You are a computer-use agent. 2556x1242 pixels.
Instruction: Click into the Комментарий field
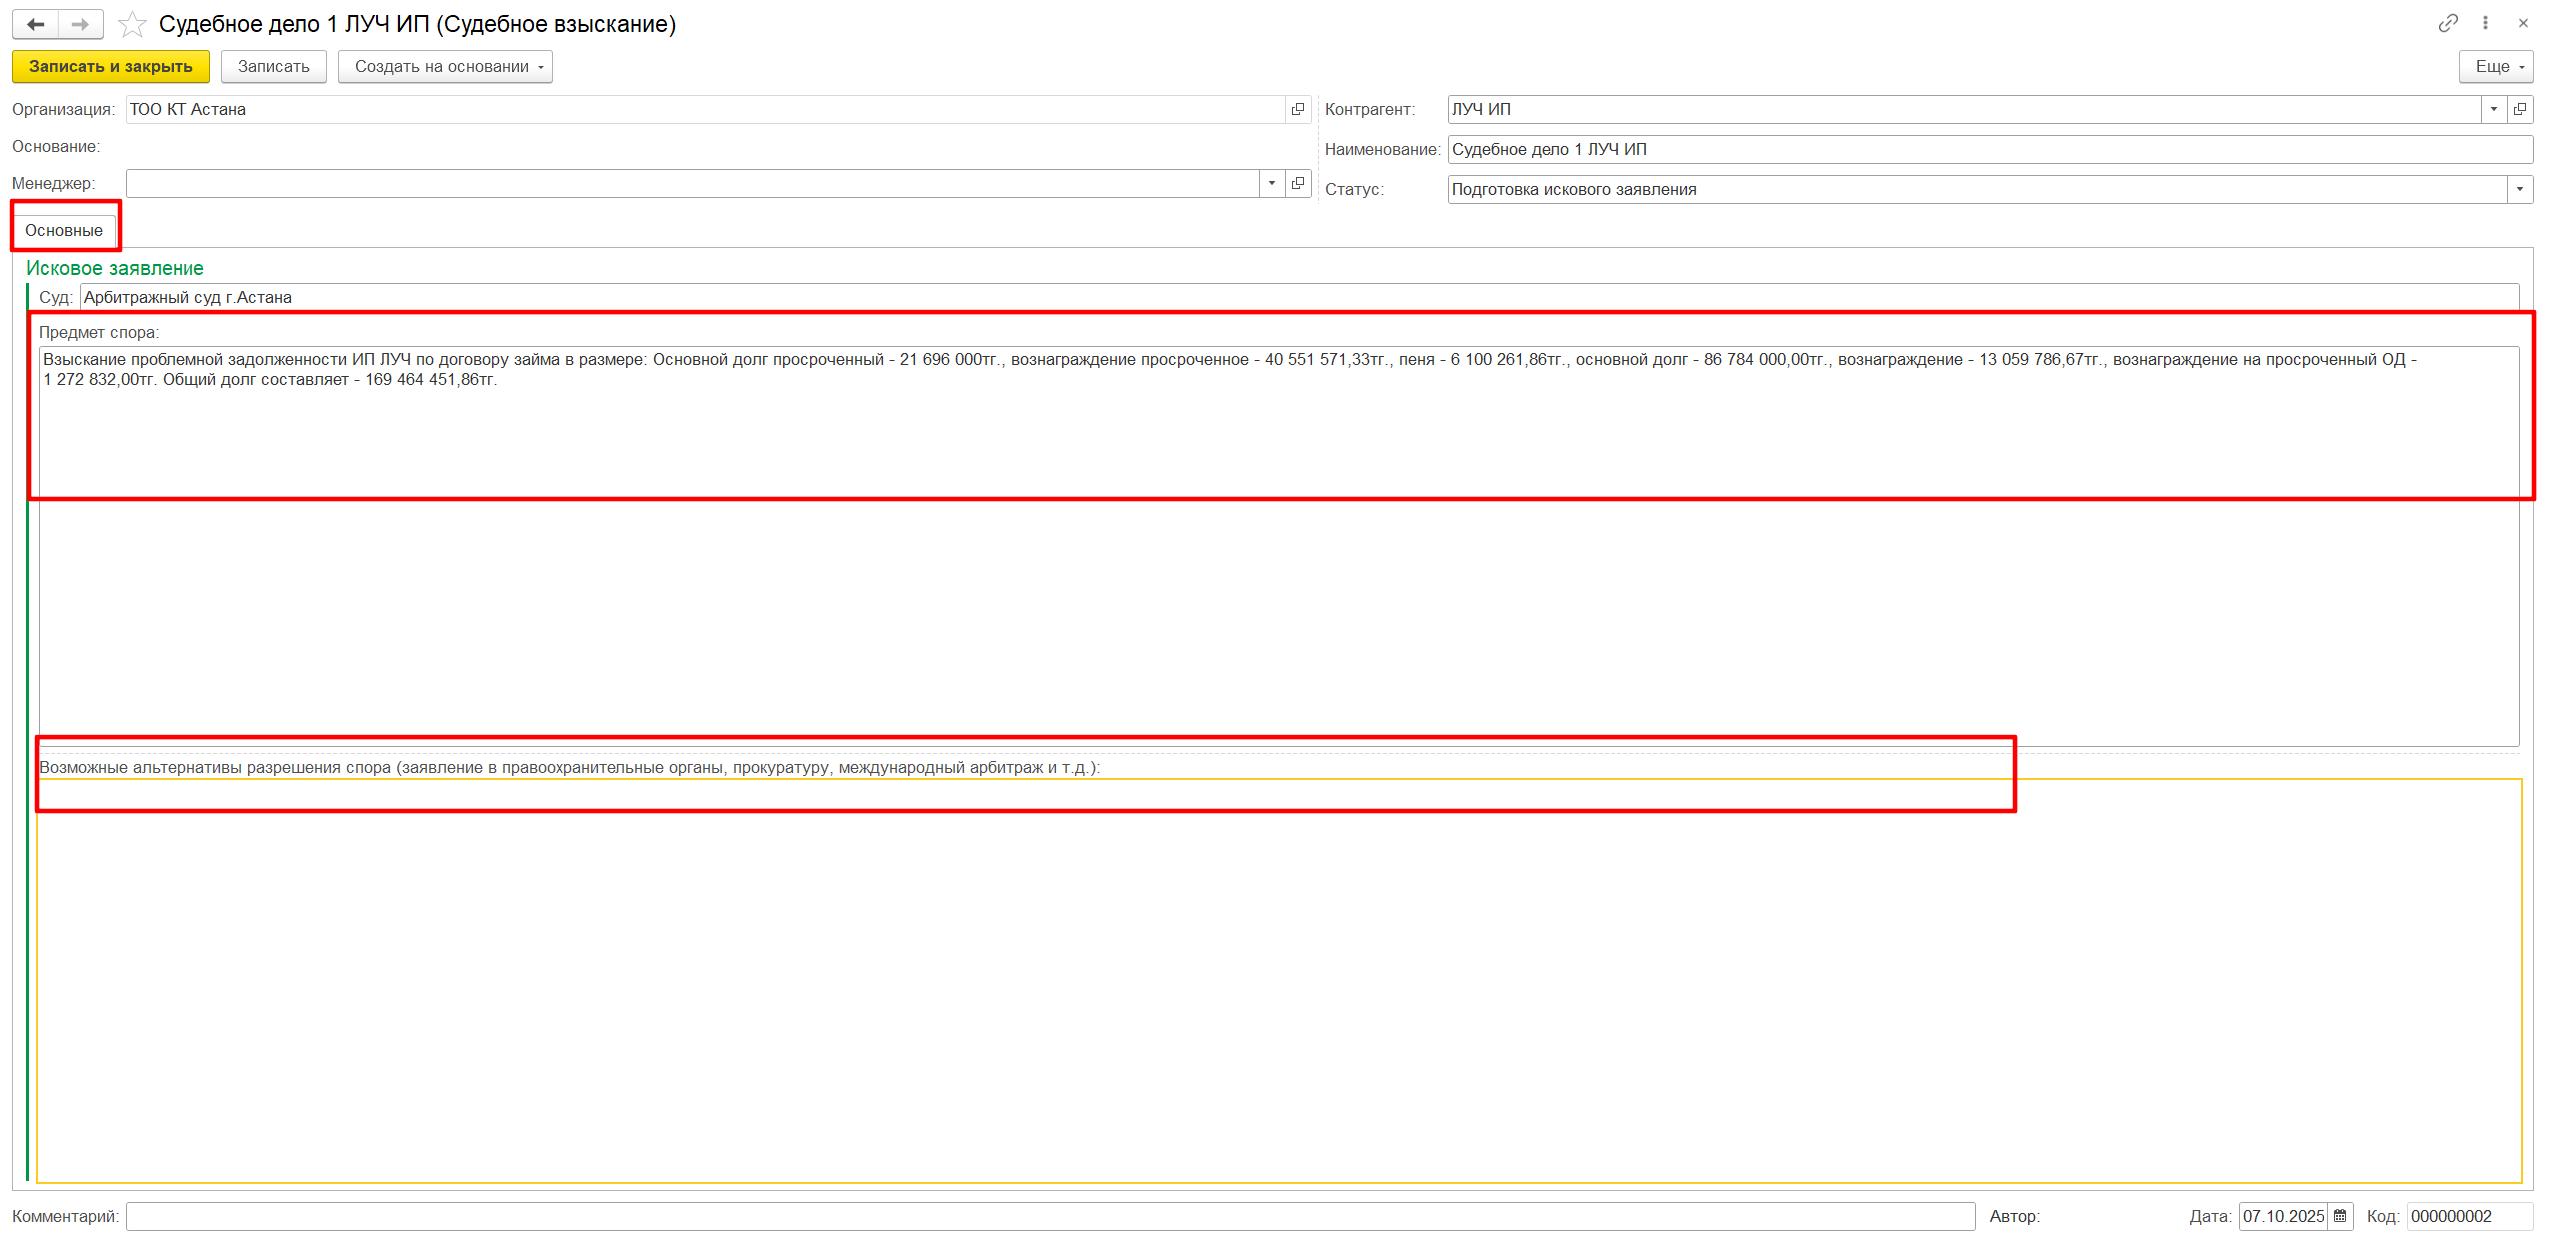1050,1216
